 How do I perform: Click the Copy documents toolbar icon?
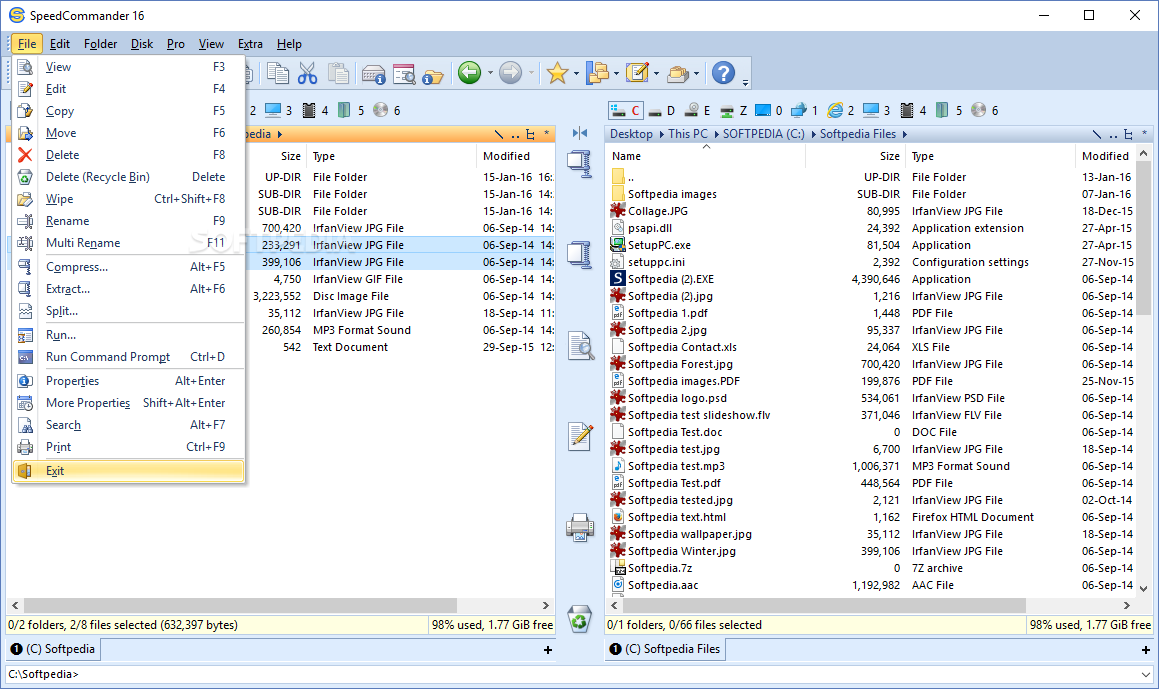278,72
